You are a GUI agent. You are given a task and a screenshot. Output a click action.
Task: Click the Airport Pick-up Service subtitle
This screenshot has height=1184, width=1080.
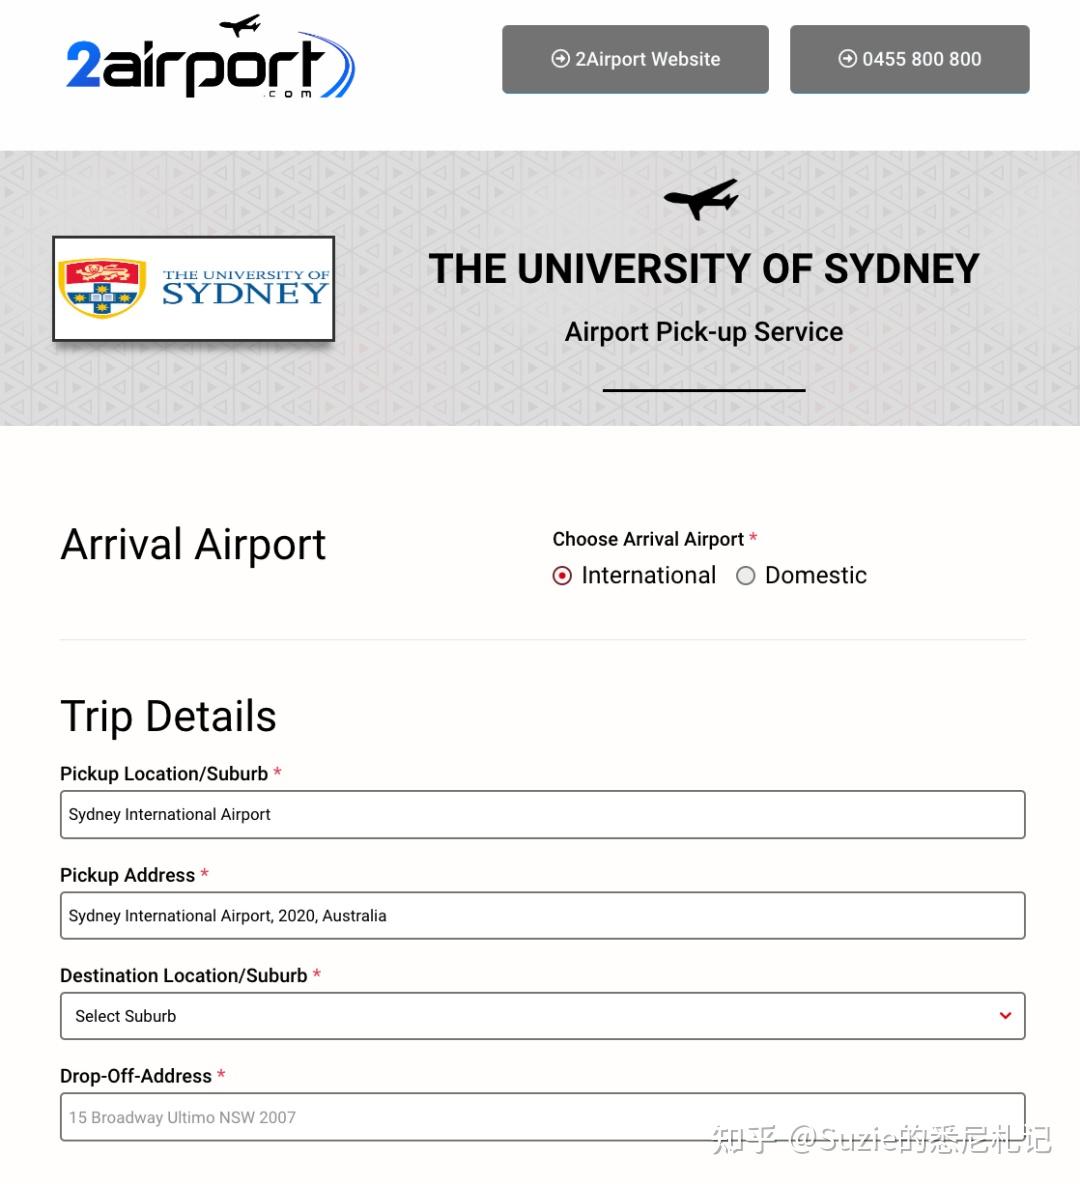[x=704, y=332]
